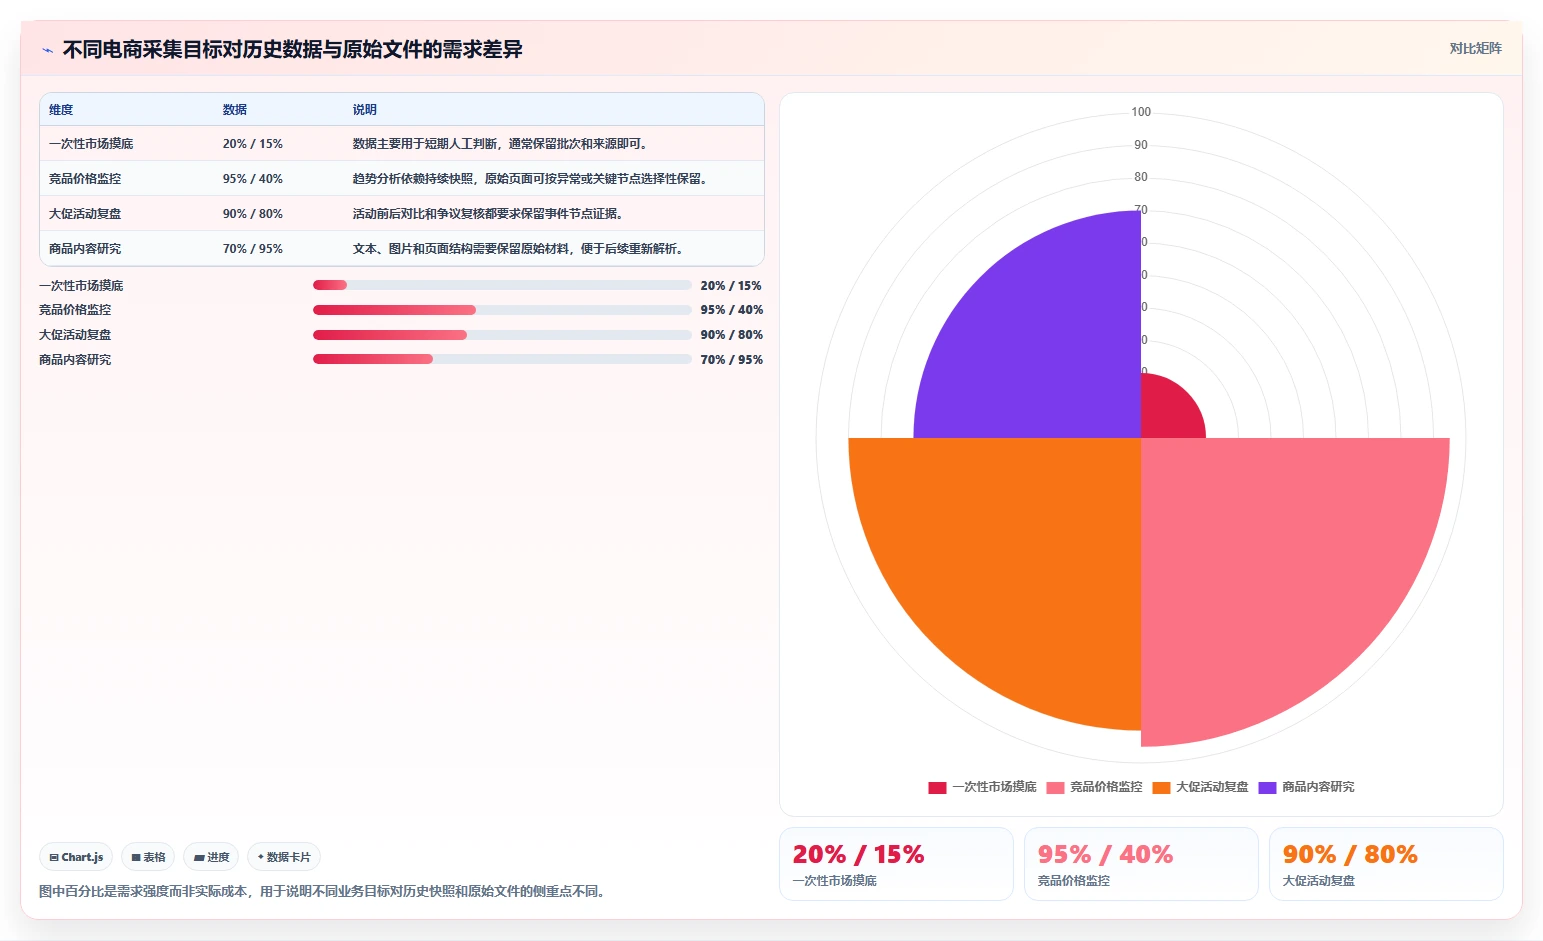
Task: Click the 说明 column header
Action: 365,110
